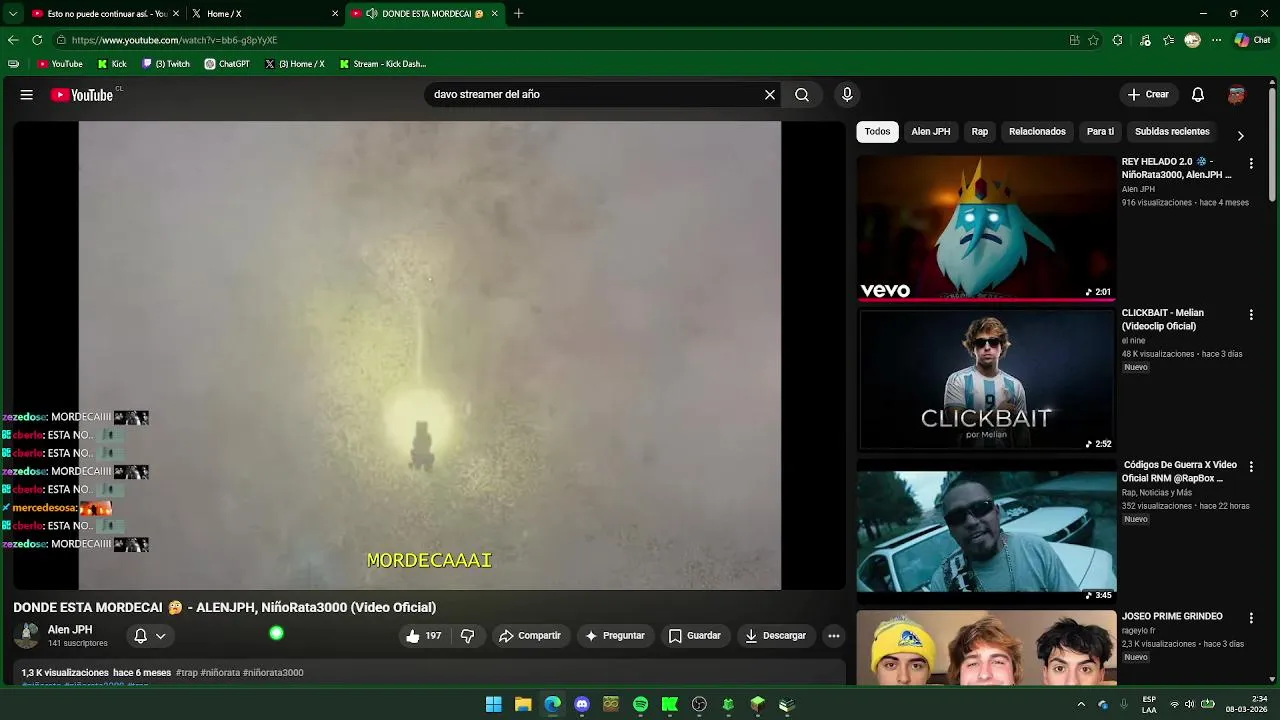1280x720 pixels.
Task: Add this page to favorites star
Action: coord(1093,40)
